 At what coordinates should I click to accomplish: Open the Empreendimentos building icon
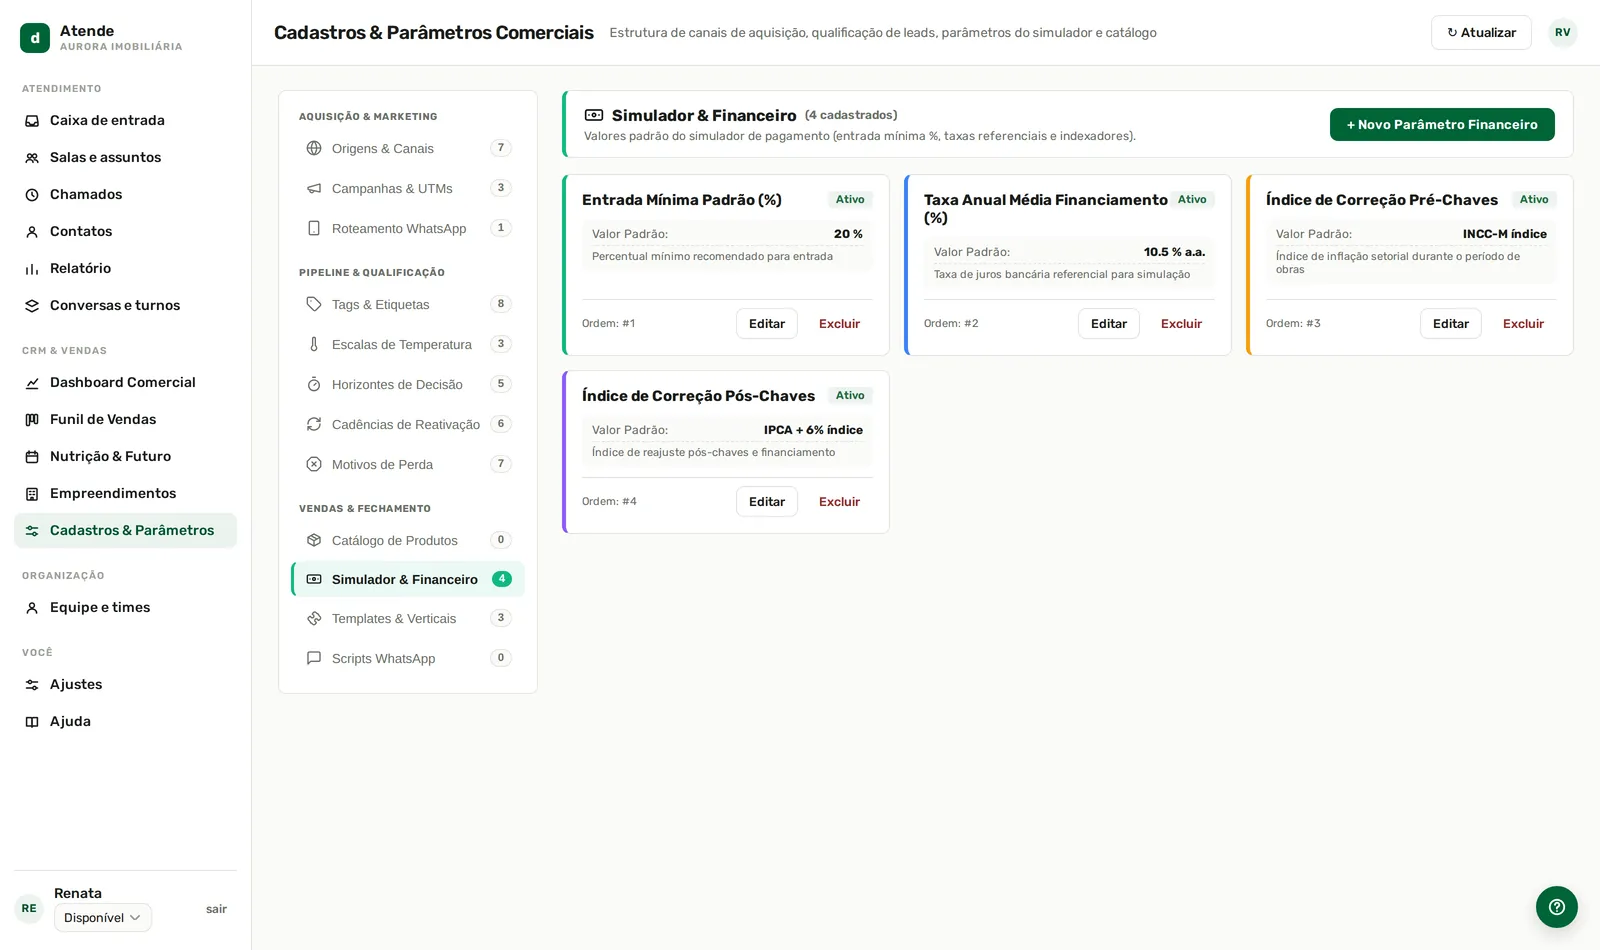(32, 494)
